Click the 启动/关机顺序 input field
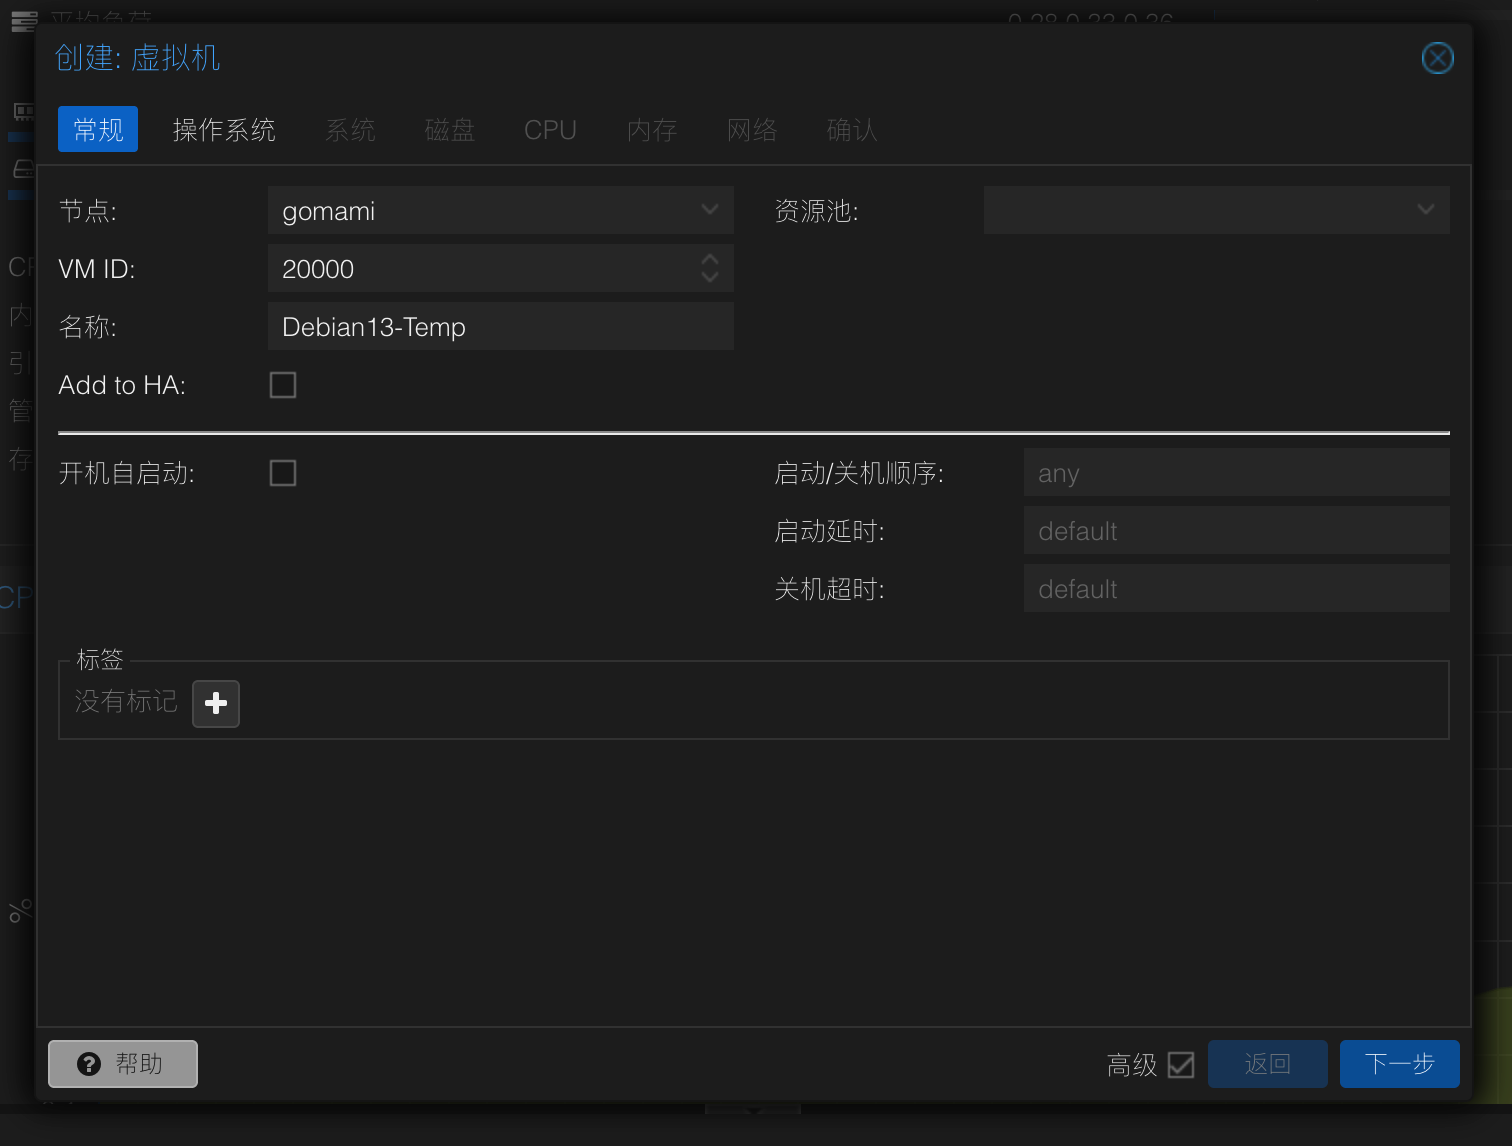 coord(1236,473)
